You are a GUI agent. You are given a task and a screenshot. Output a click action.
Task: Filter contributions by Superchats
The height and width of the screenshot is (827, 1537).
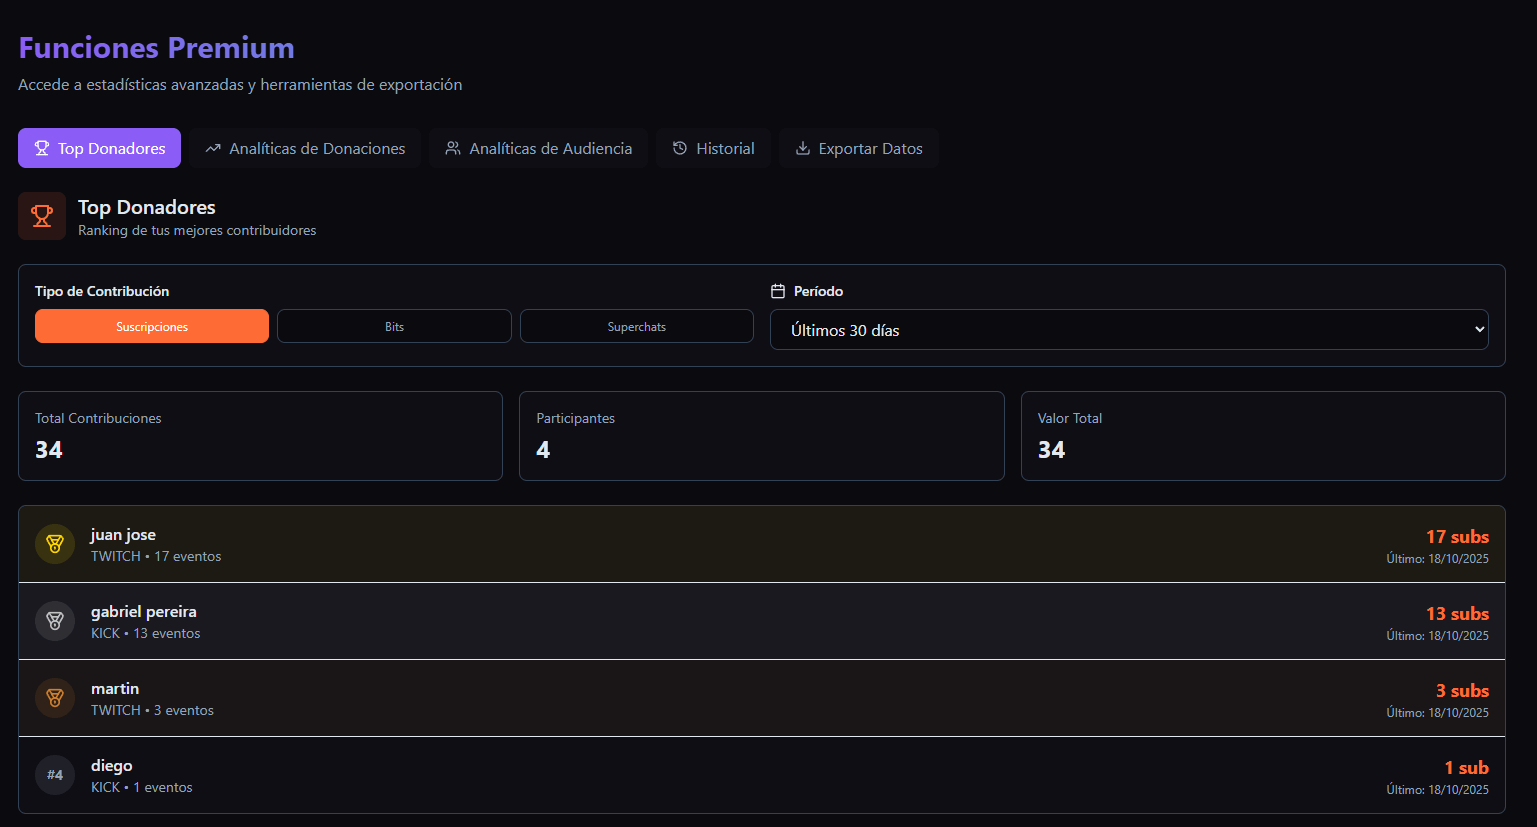(x=636, y=326)
